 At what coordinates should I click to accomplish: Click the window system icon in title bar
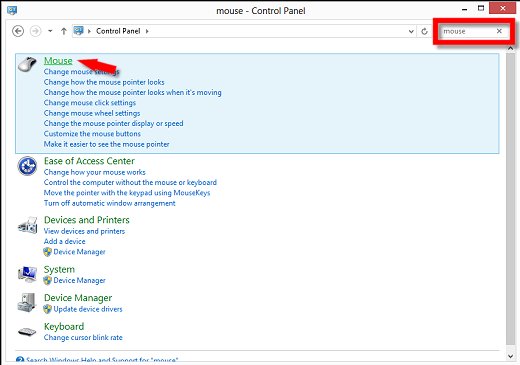12,10
